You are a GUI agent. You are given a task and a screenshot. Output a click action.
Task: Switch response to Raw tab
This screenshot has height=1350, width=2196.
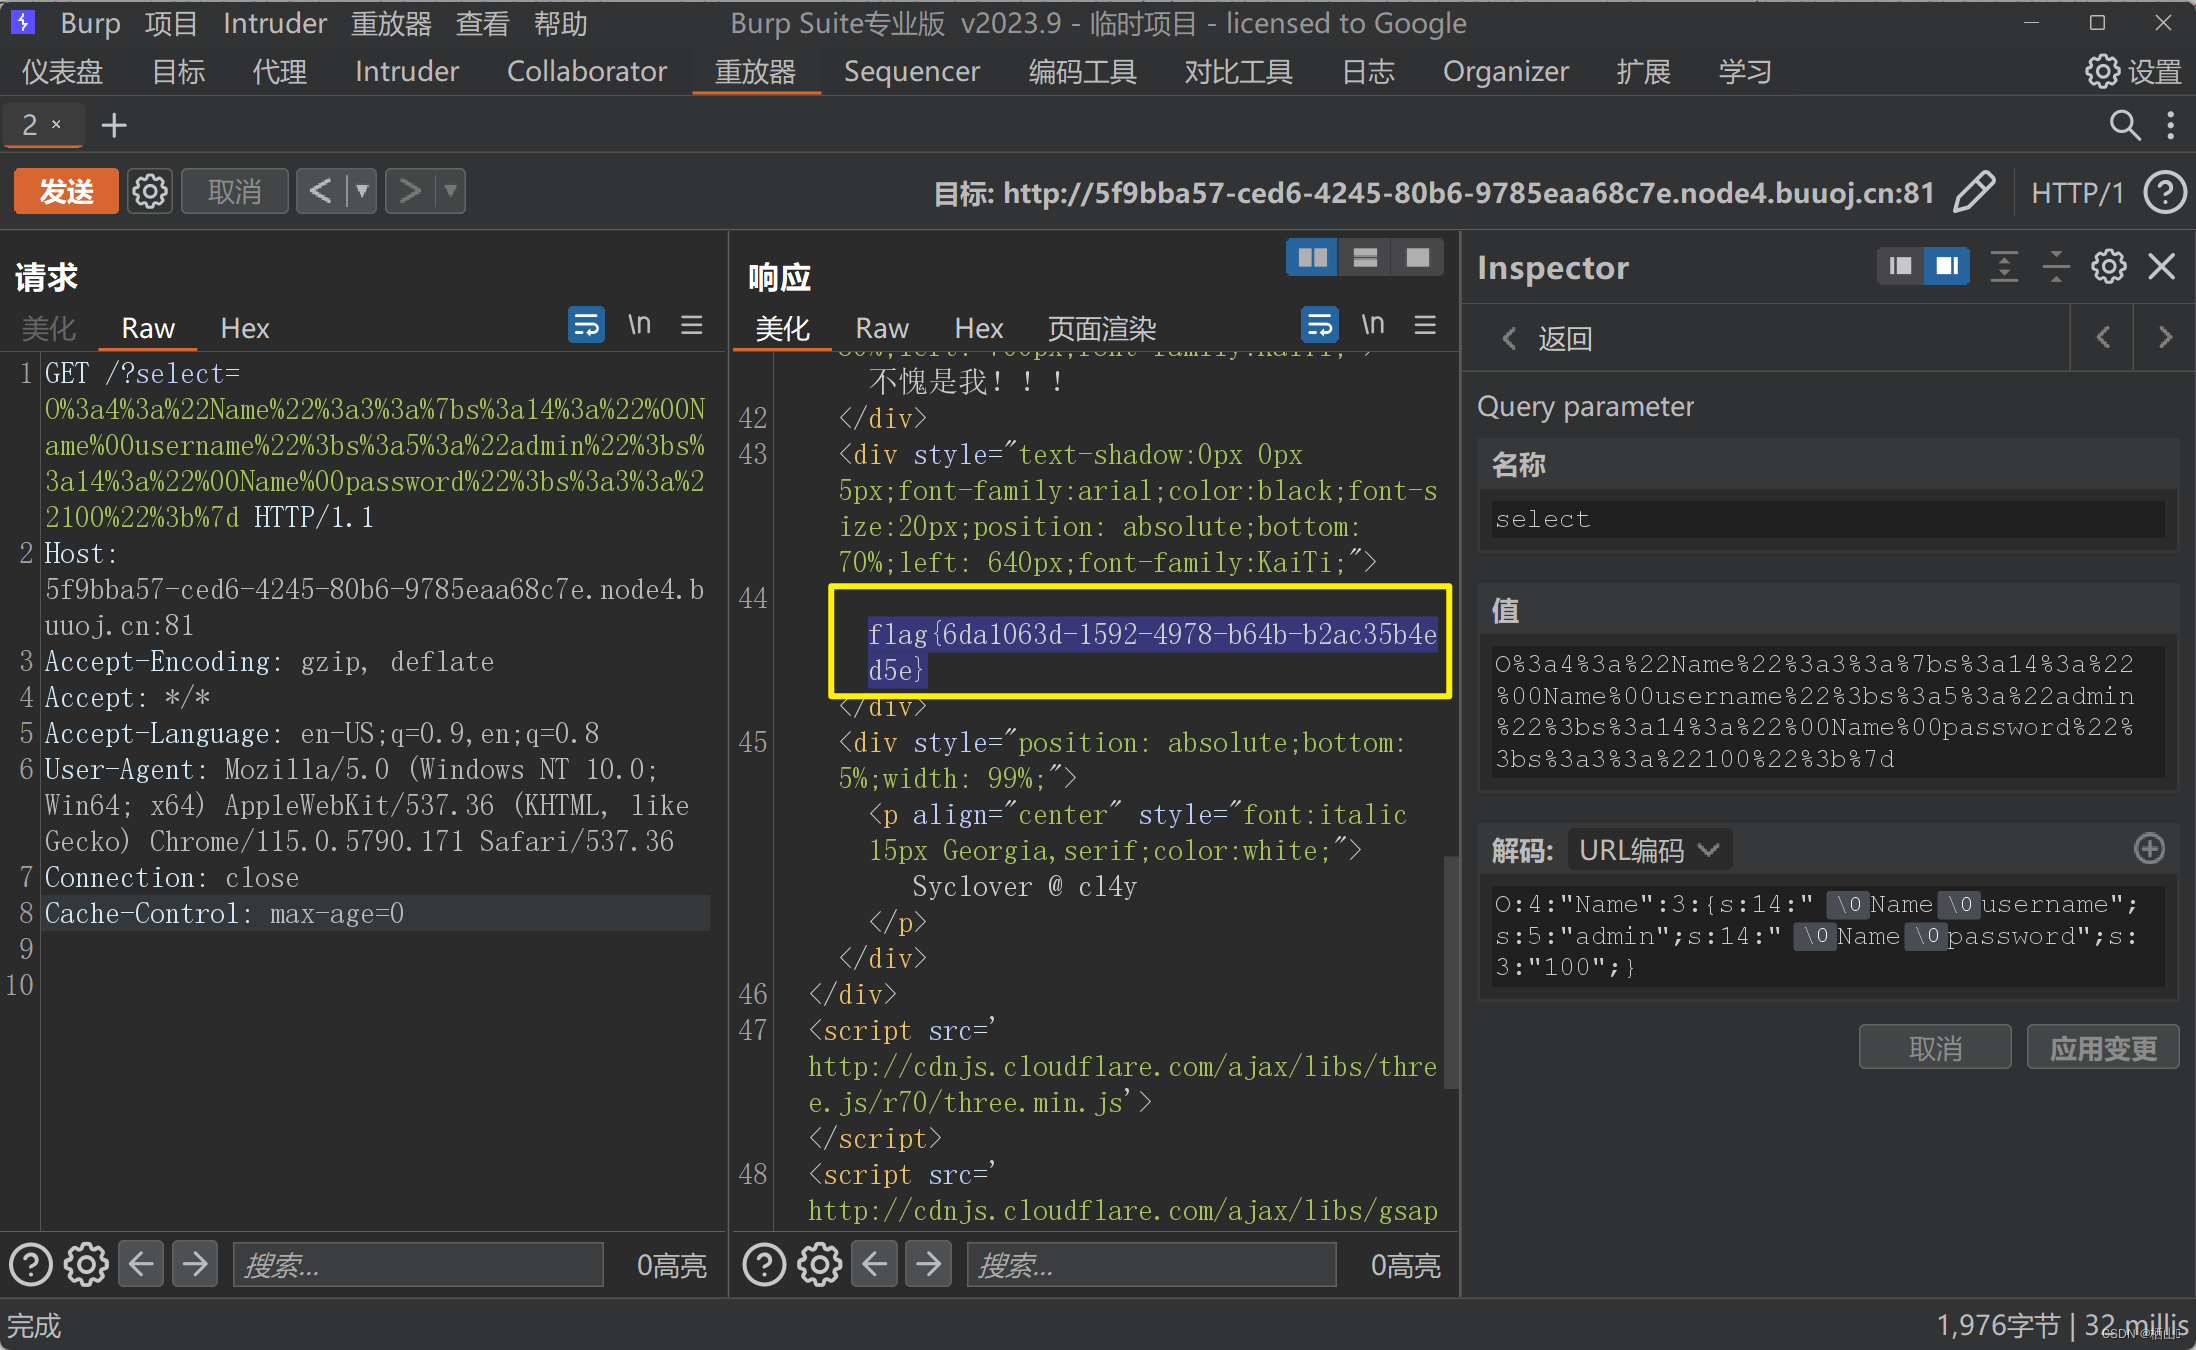882,328
